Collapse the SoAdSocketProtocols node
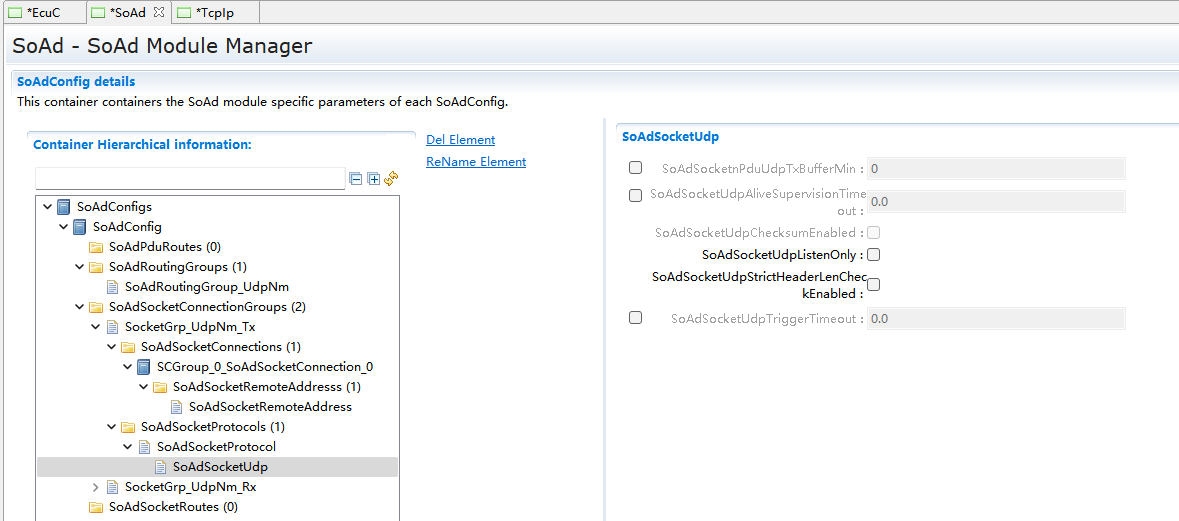 click(112, 427)
